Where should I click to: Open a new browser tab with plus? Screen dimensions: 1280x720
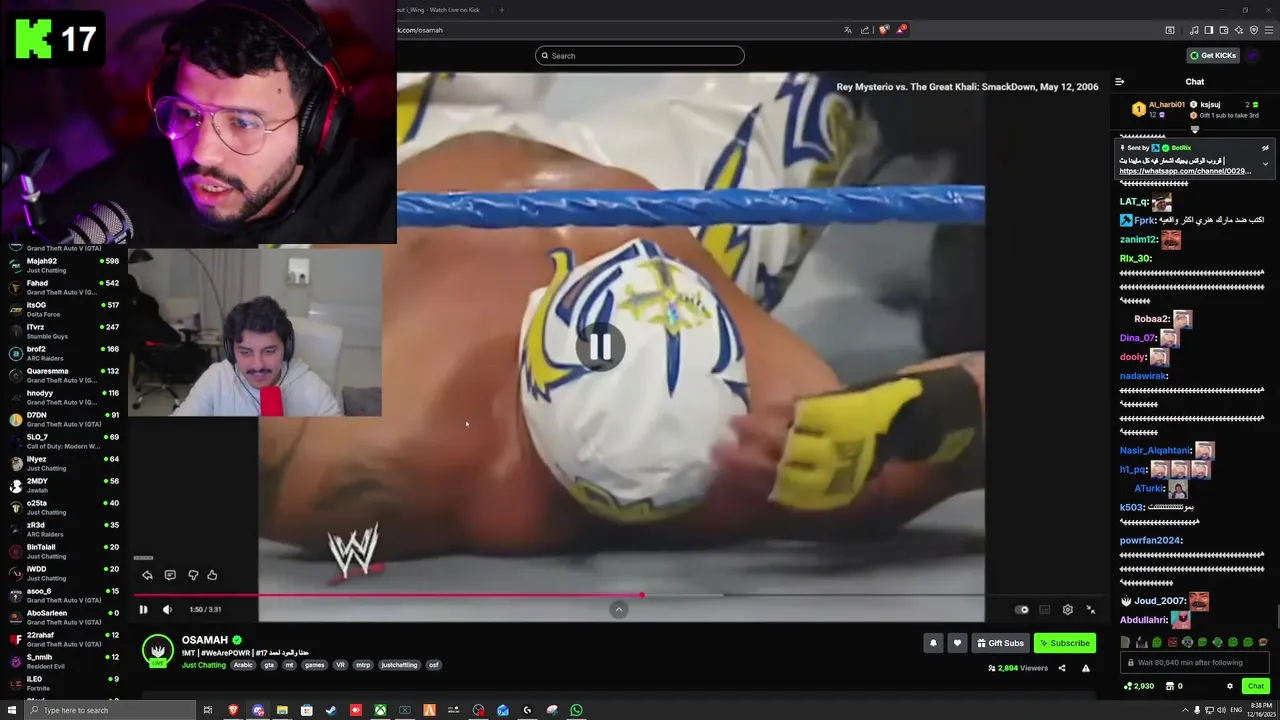502,10
